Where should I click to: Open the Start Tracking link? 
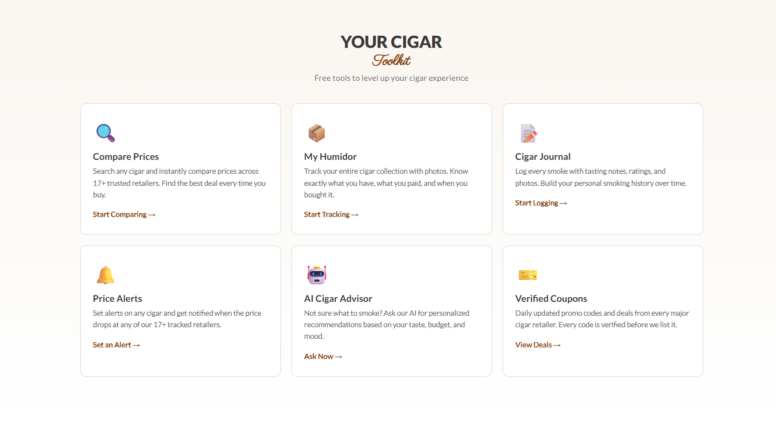tap(331, 214)
